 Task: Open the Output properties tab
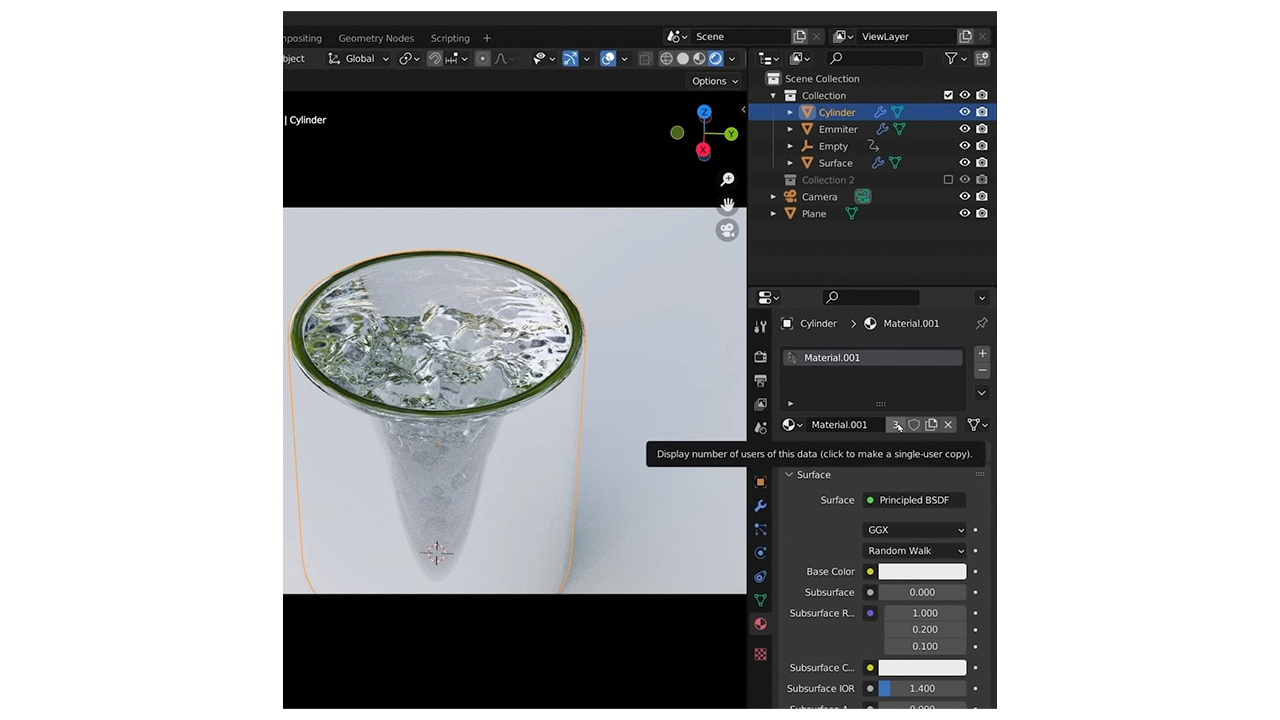coord(760,381)
